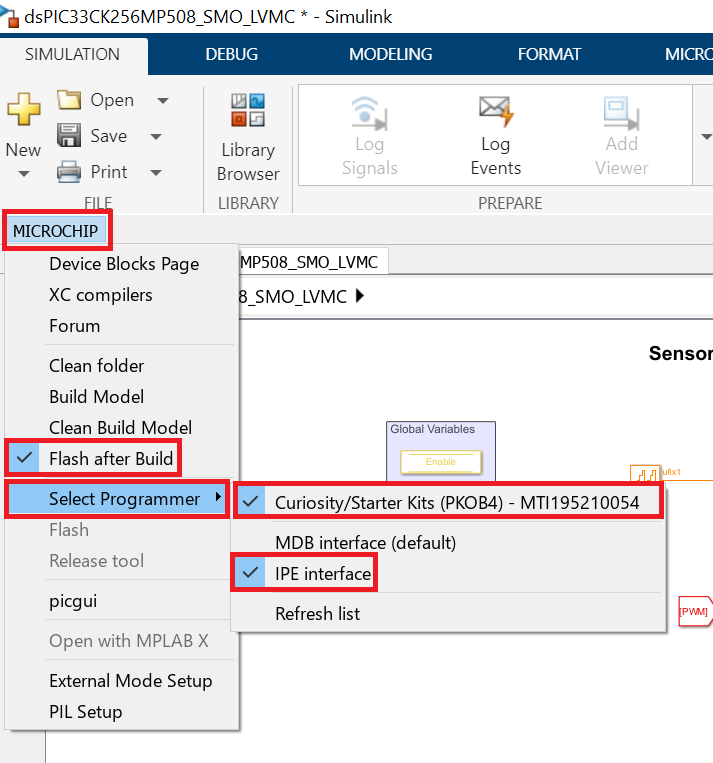Click the Save floppy disk icon
This screenshot has height=763, width=713.
pos(69,135)
